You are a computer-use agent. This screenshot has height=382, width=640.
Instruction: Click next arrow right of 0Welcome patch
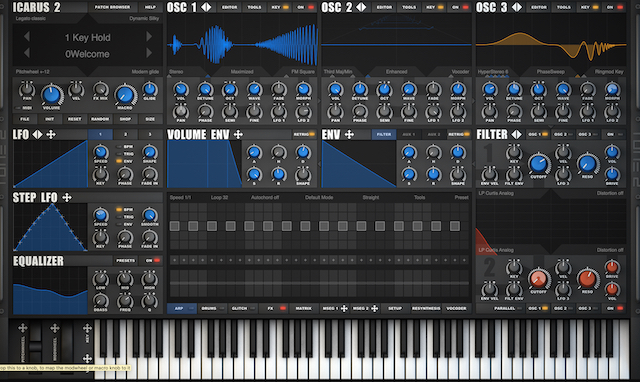point(149,53)
